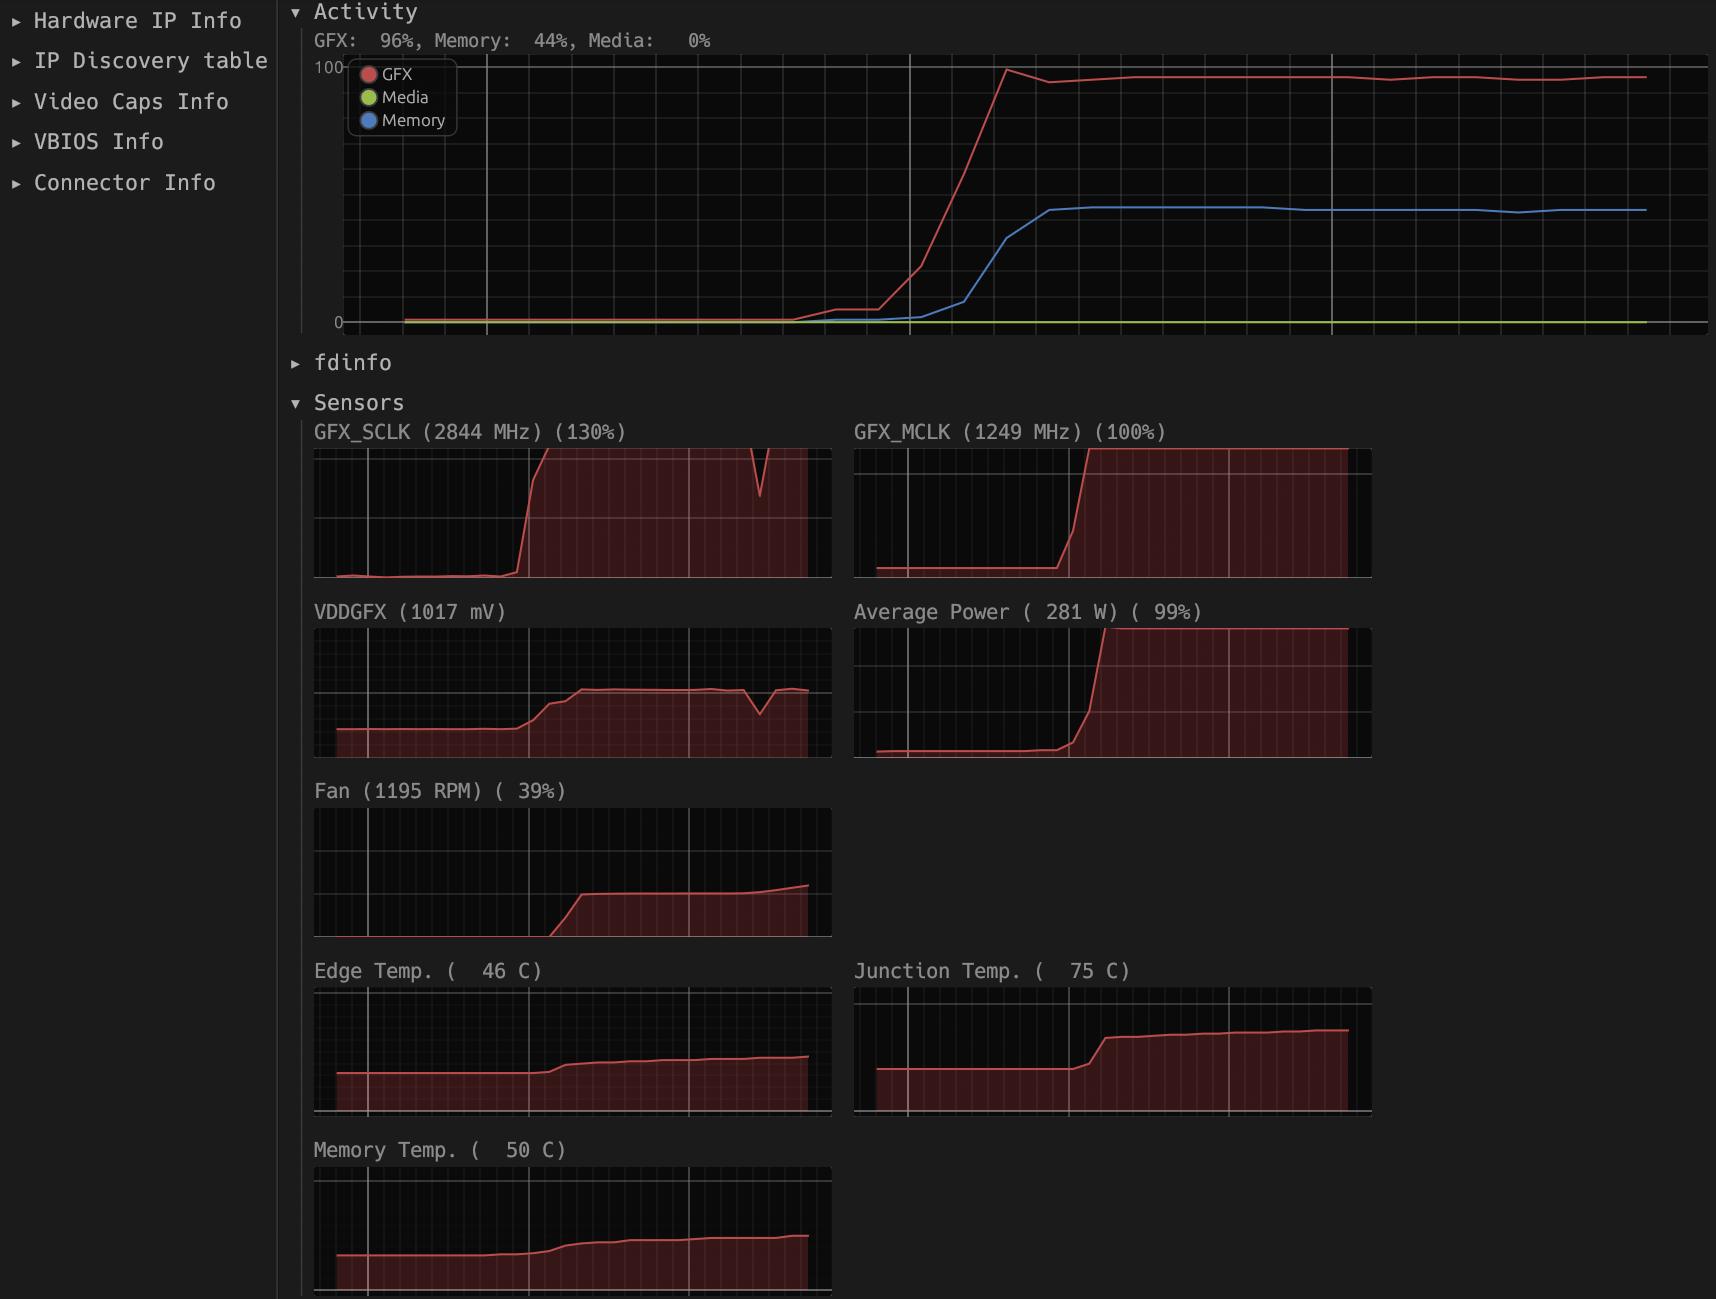This screenshot has width=1716, height=1299.
Task: Expand the IP Discovery table section
Action: point(150,61)
